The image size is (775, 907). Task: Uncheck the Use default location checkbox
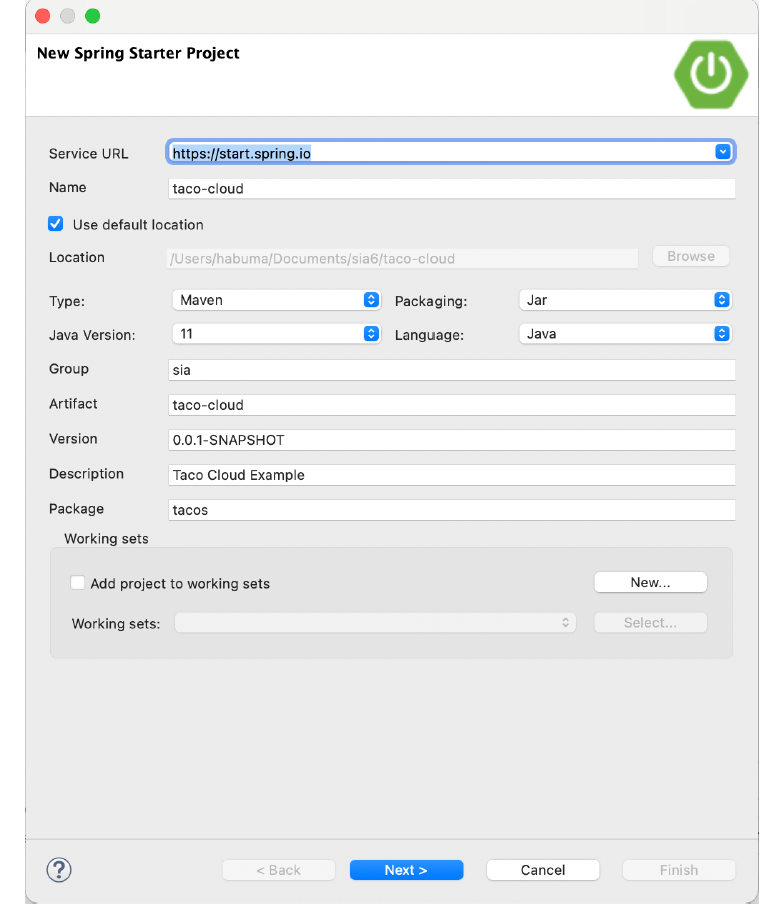click(56, 223)
